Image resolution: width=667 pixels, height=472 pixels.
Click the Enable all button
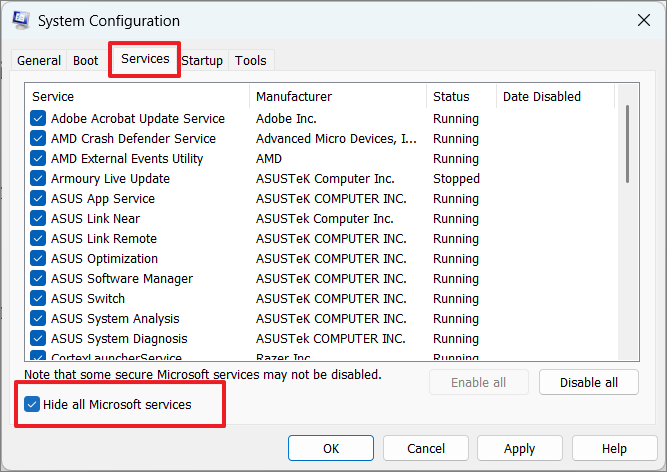coord(479,382)
